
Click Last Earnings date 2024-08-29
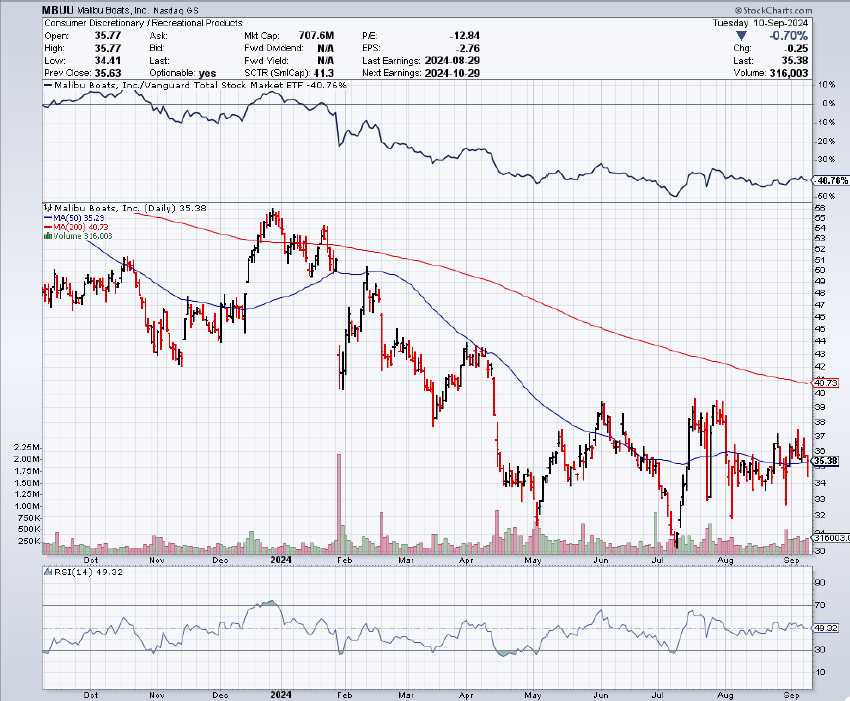pyautogui.click(x=452, y=60)
